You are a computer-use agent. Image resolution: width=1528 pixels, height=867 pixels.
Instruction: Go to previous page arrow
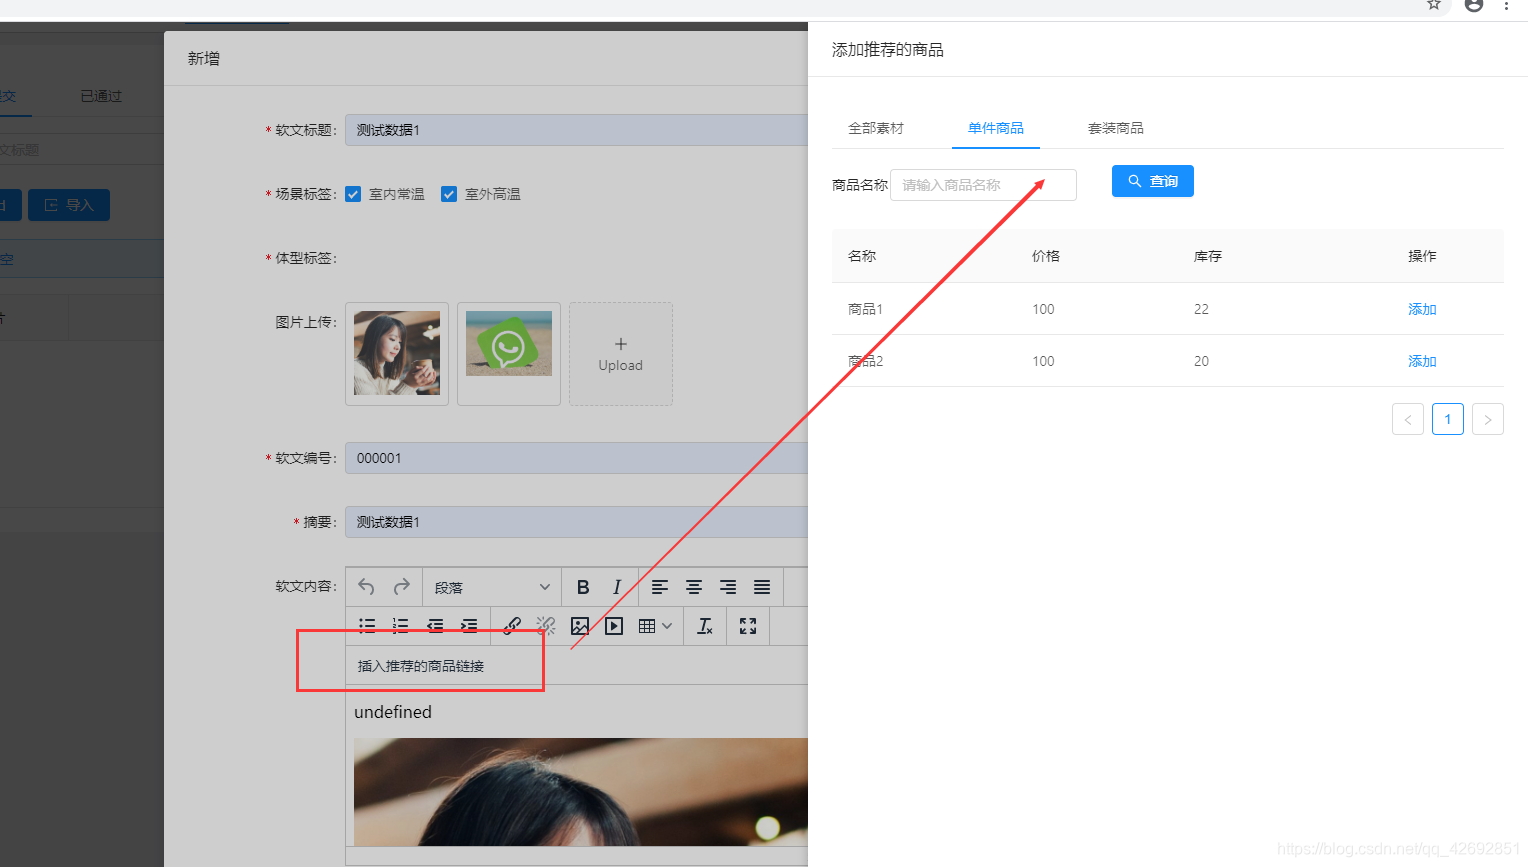pyautogui.click(x=1408, y=419)
